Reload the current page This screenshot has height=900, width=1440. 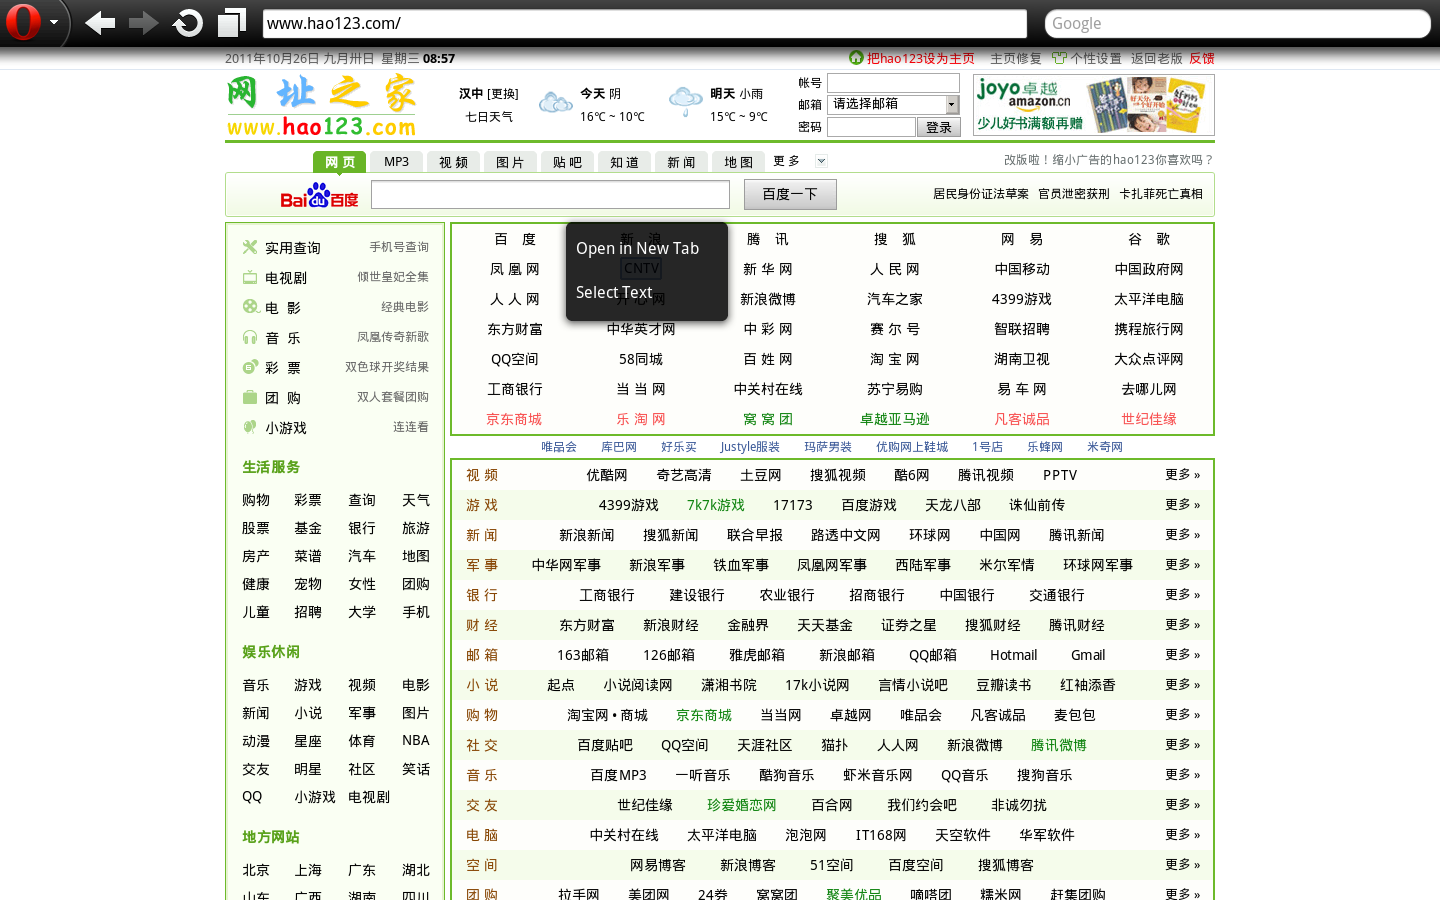187,23
